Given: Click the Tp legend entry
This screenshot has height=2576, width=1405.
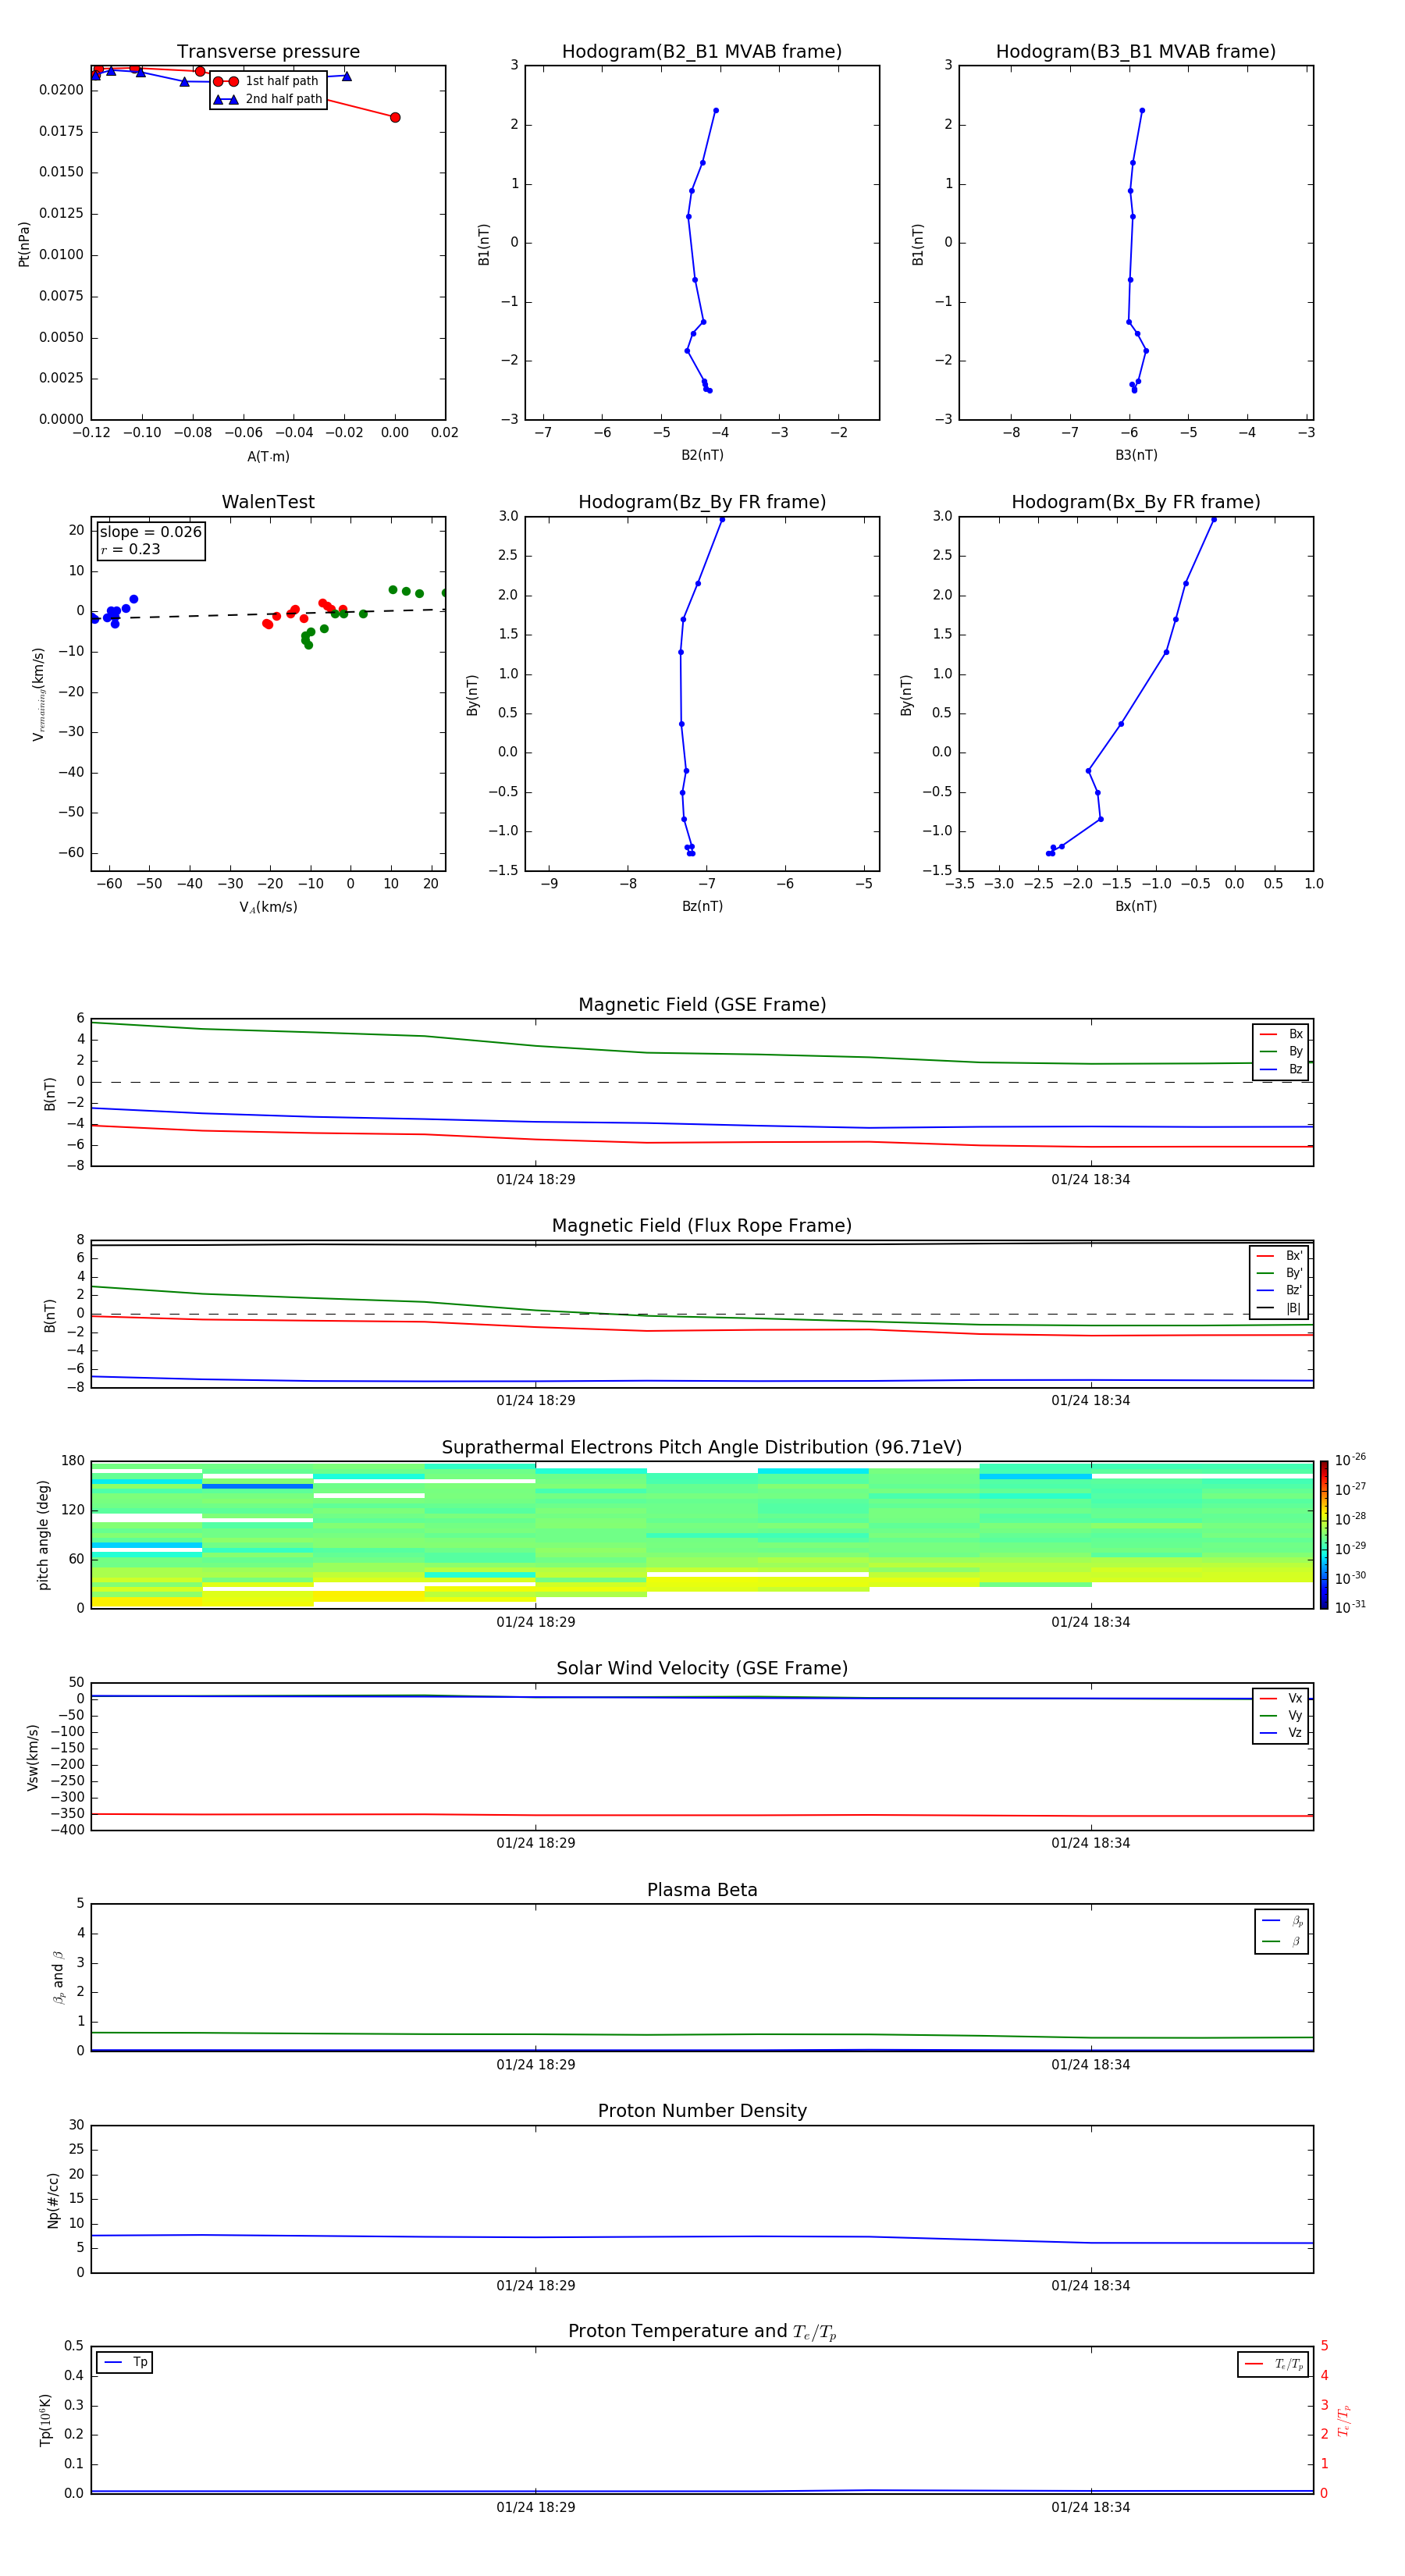Looking at the screenshot, I should (x=125, y=2362).
